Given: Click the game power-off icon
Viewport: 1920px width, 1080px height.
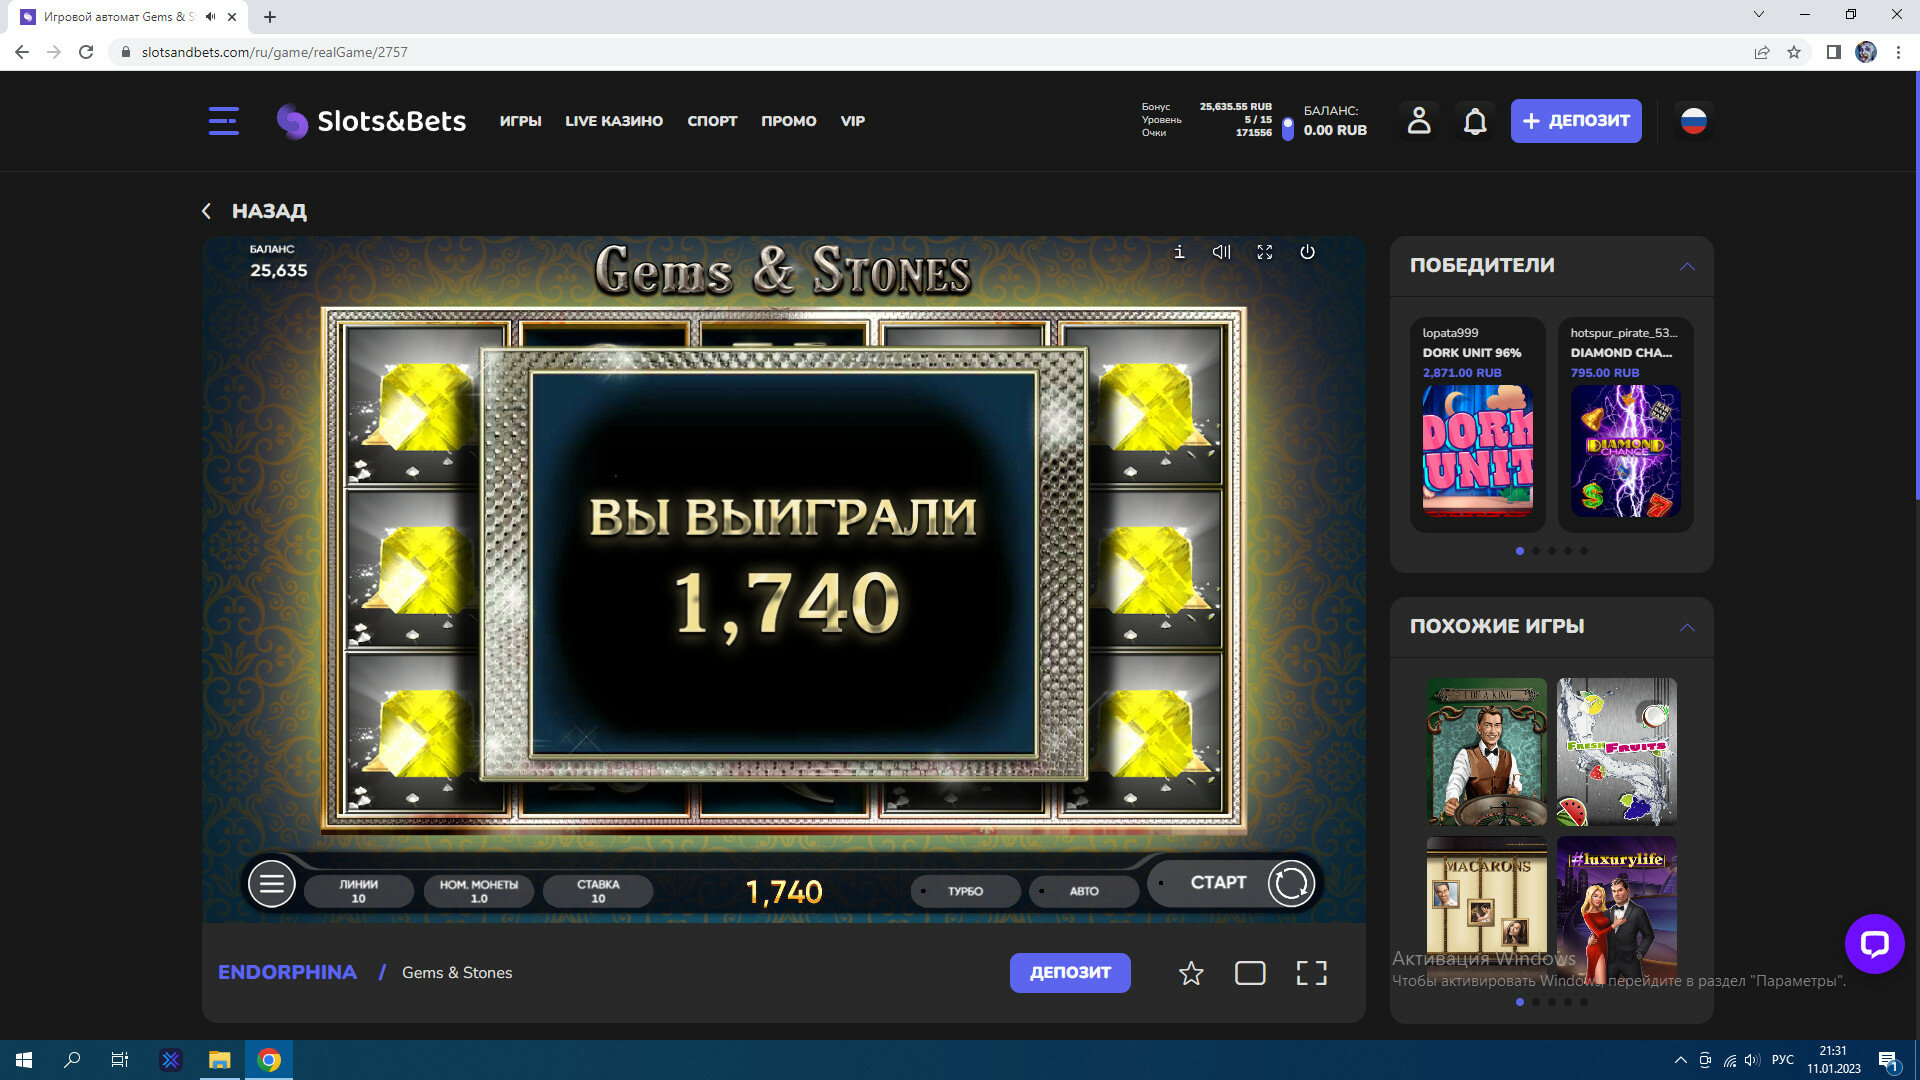Looking at the screenshot, I should 1307,252.
